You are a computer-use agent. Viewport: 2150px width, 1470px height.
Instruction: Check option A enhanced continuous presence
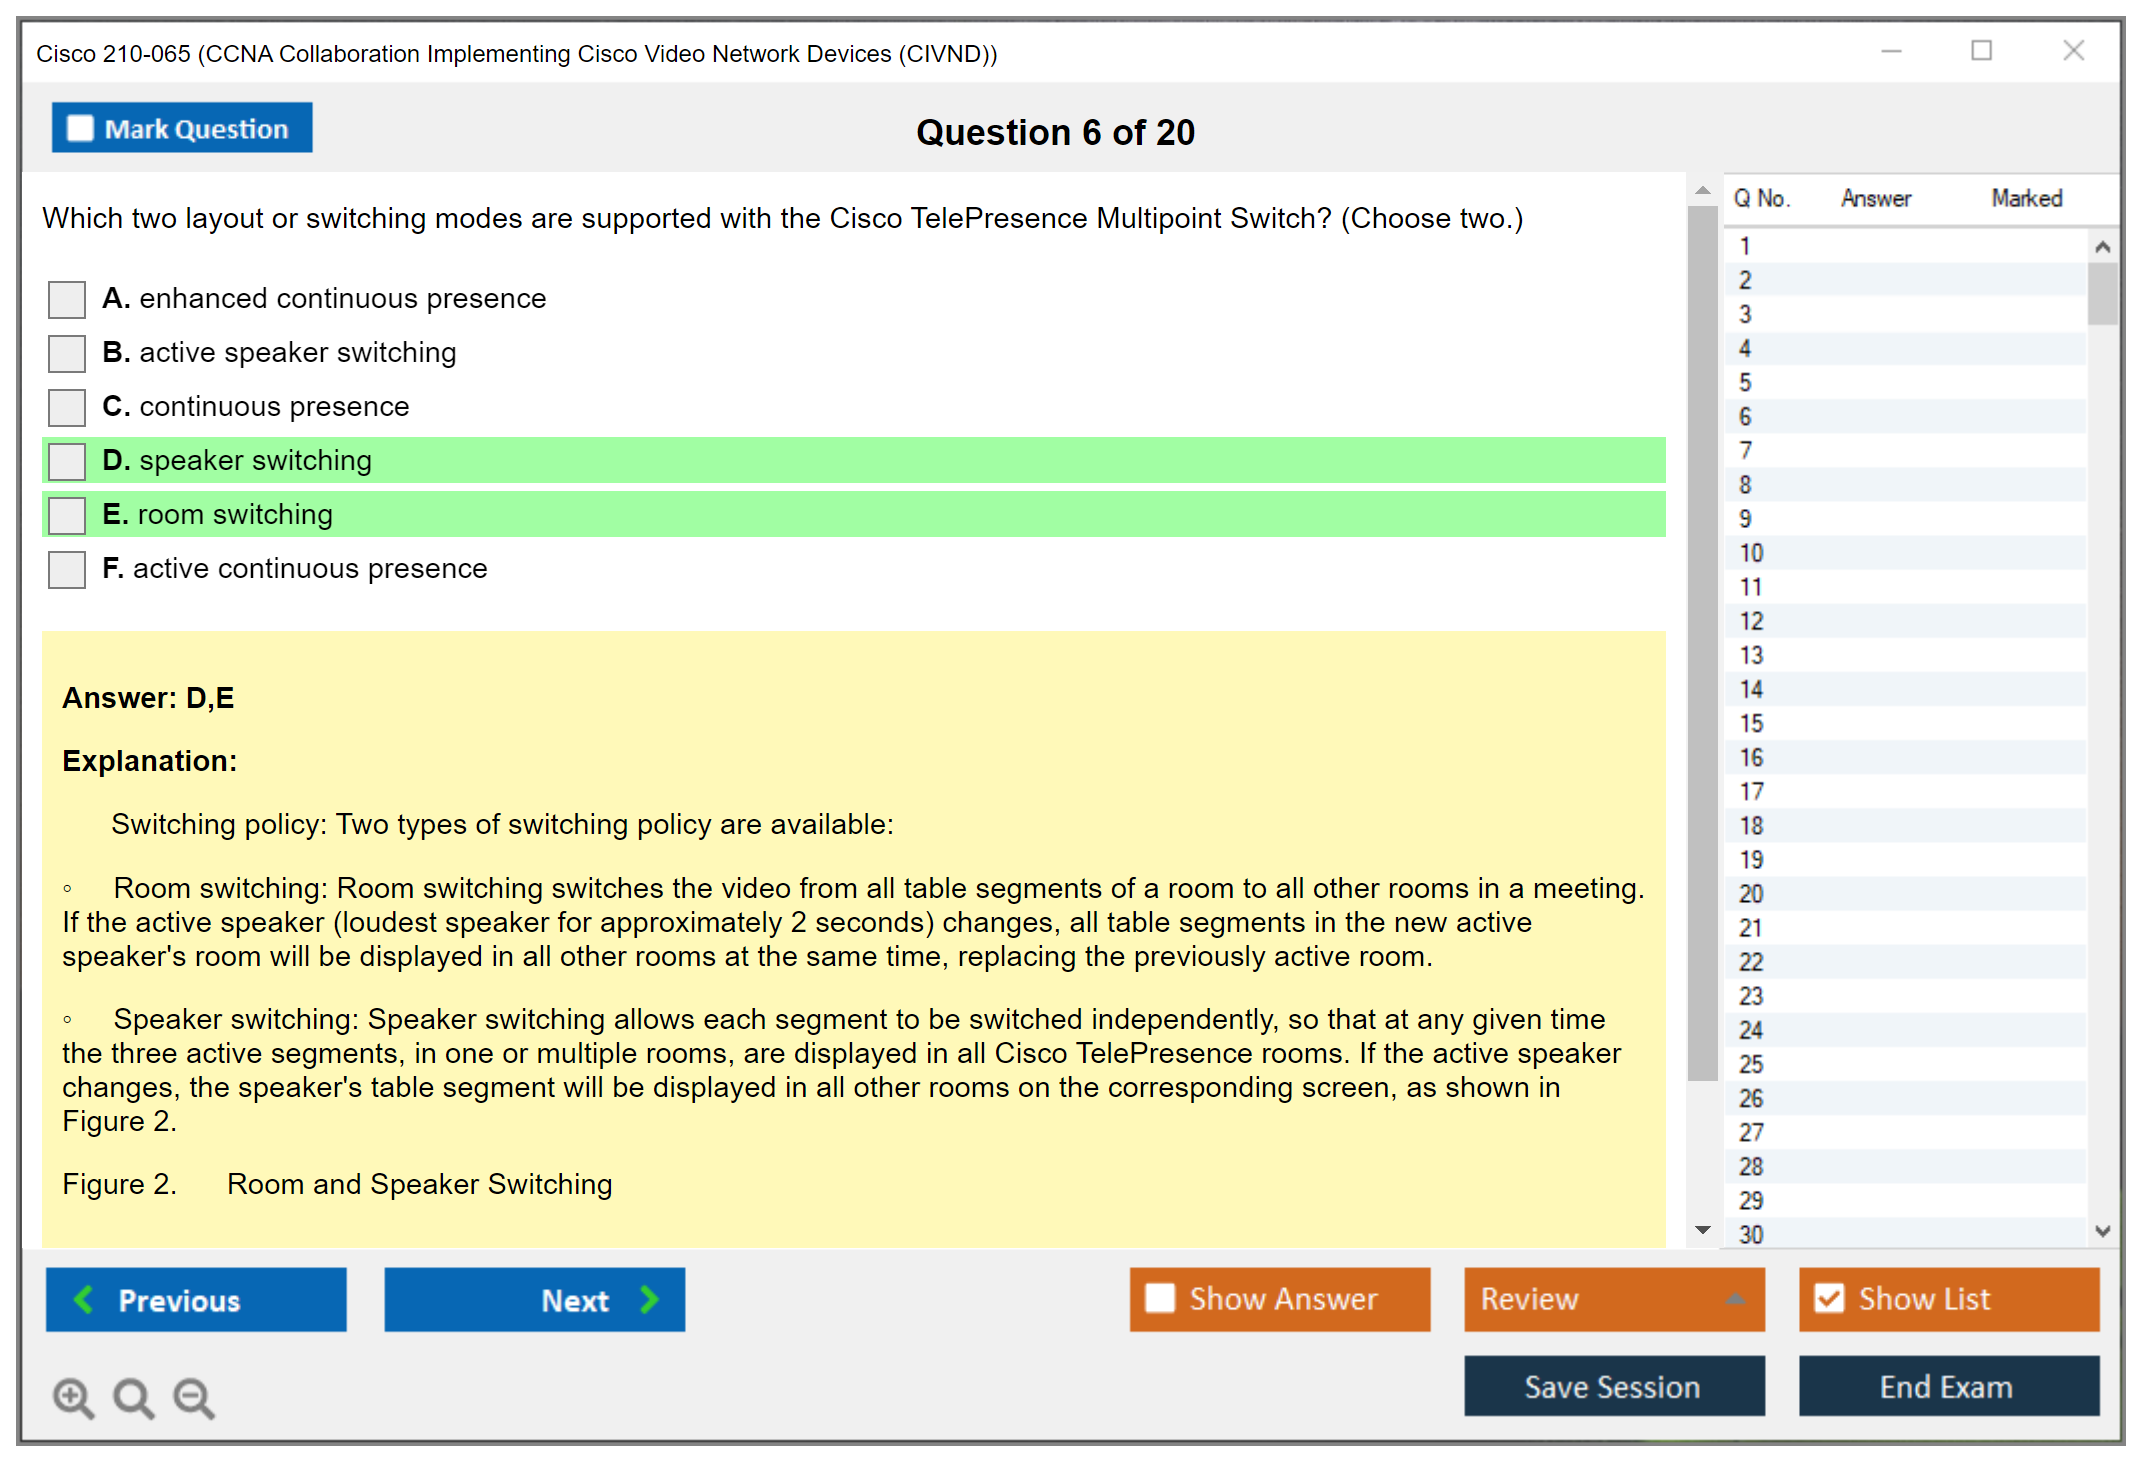67,299
